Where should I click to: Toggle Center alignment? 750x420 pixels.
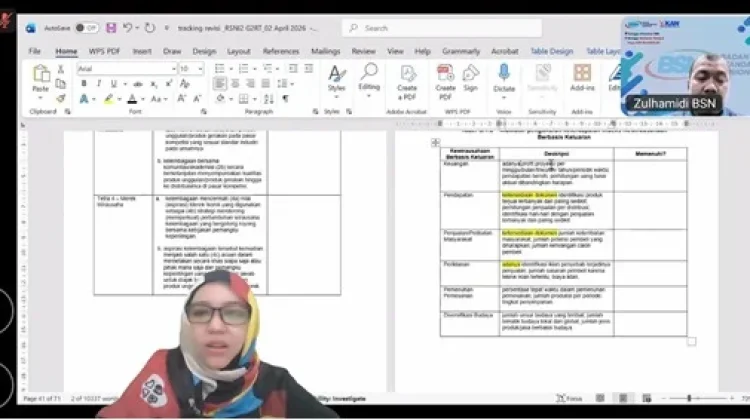coord(235,84)
